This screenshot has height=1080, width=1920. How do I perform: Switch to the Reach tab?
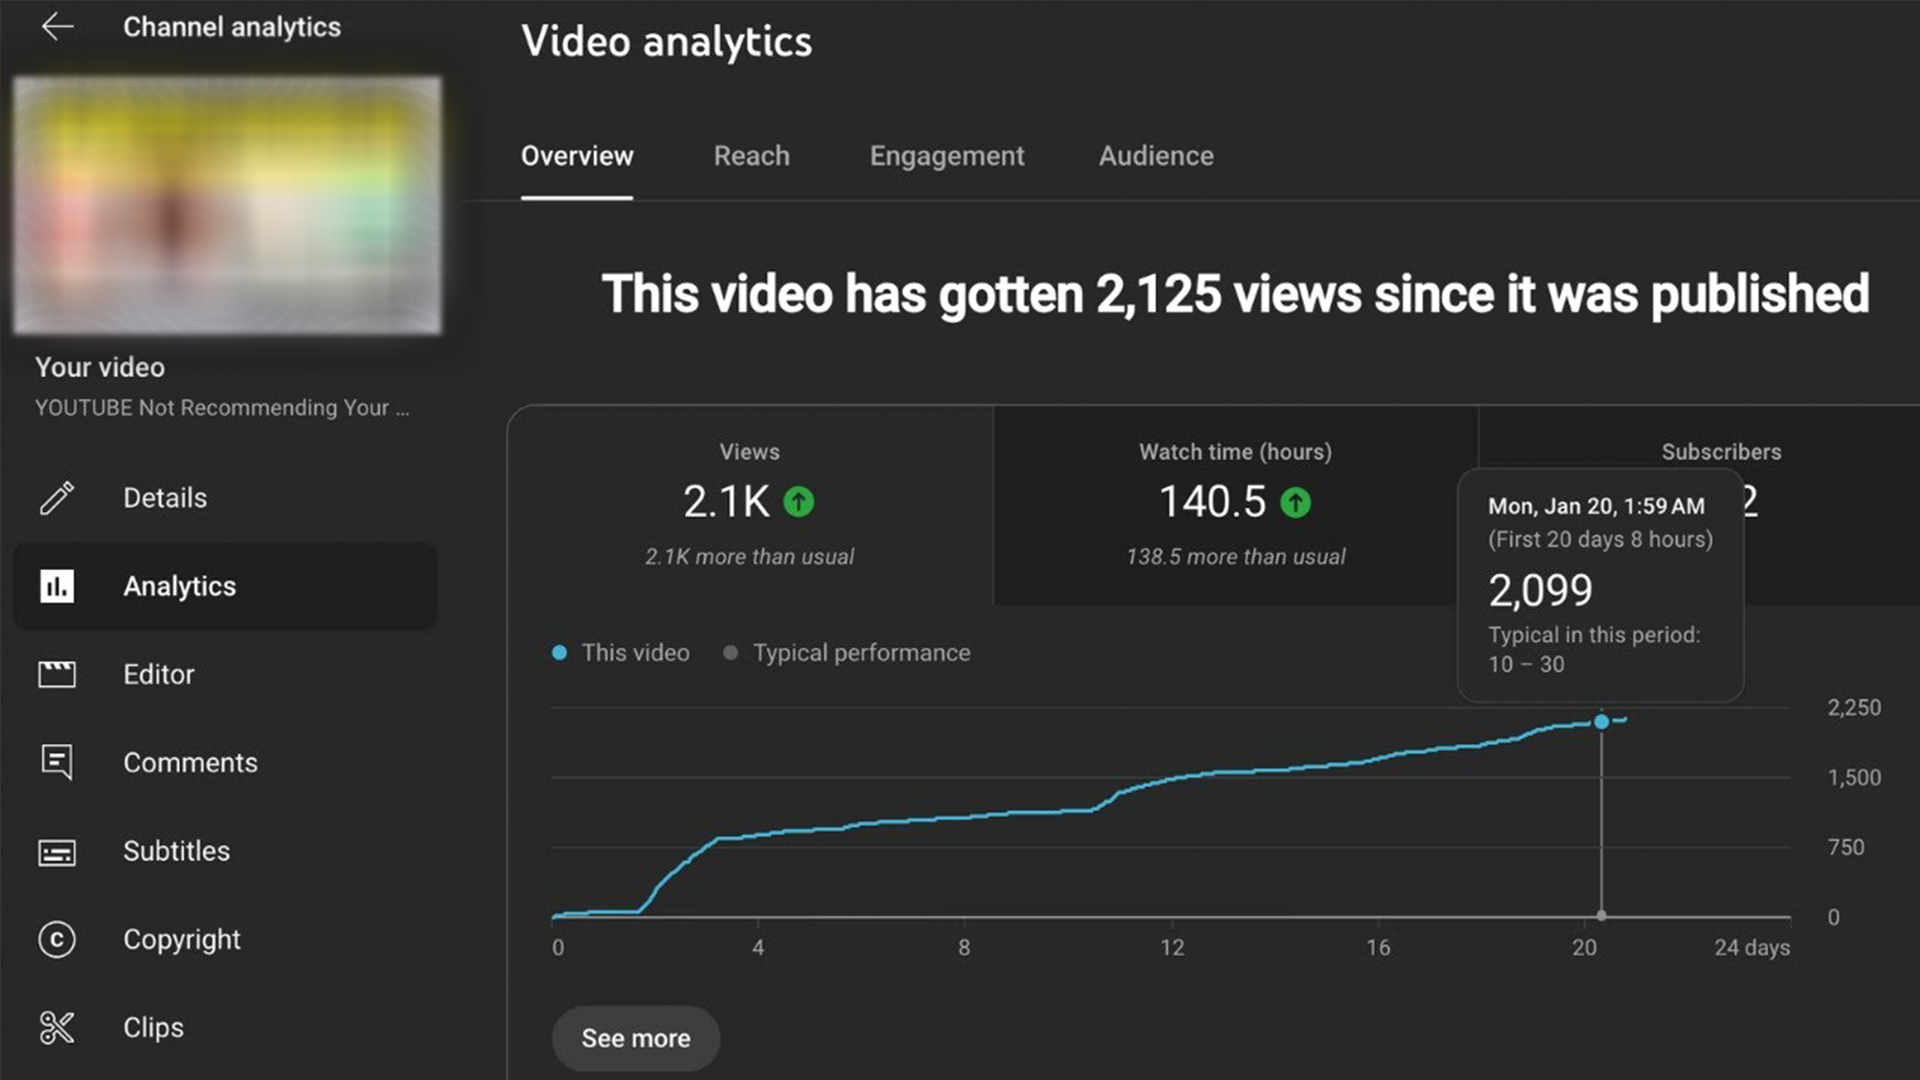(x=751, y=156)
